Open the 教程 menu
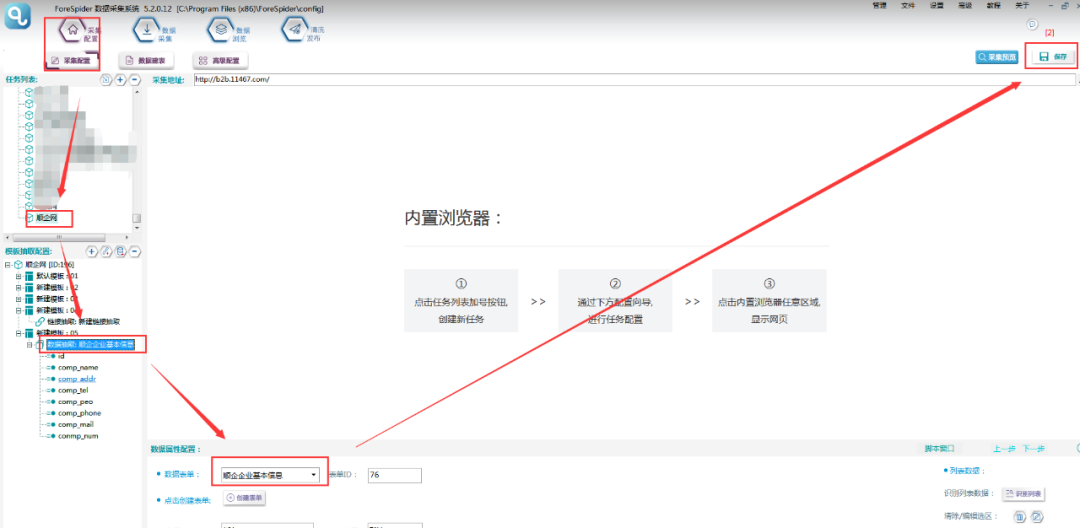Screen dimensions: 1080x528 [993, 6]
